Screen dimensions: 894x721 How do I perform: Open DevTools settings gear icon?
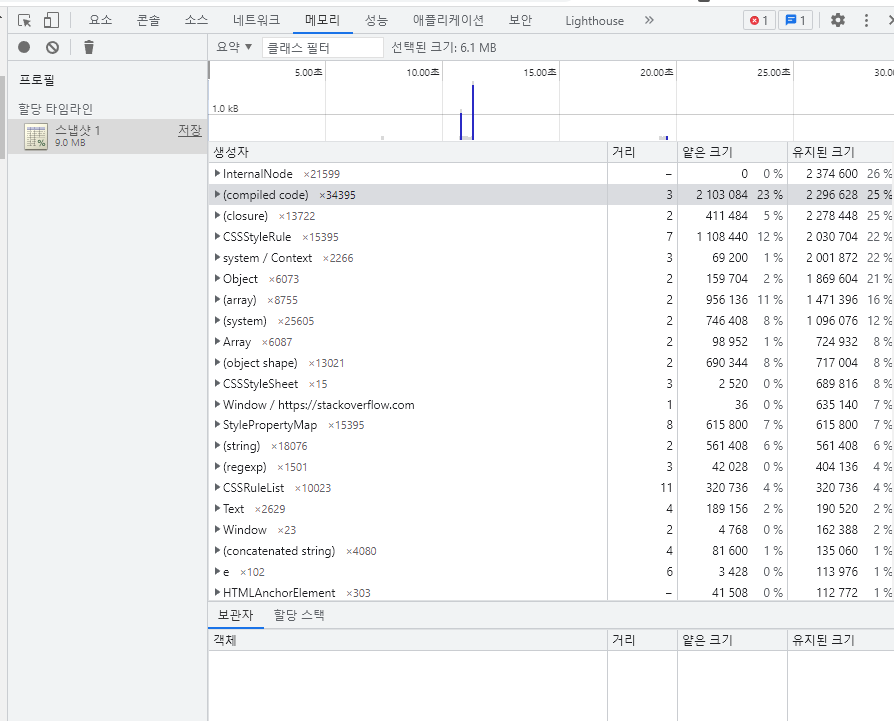point(838,20)
